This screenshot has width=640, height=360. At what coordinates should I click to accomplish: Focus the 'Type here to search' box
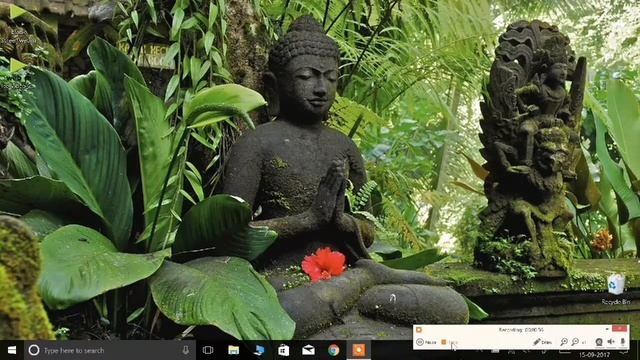[x=110, y=350]
